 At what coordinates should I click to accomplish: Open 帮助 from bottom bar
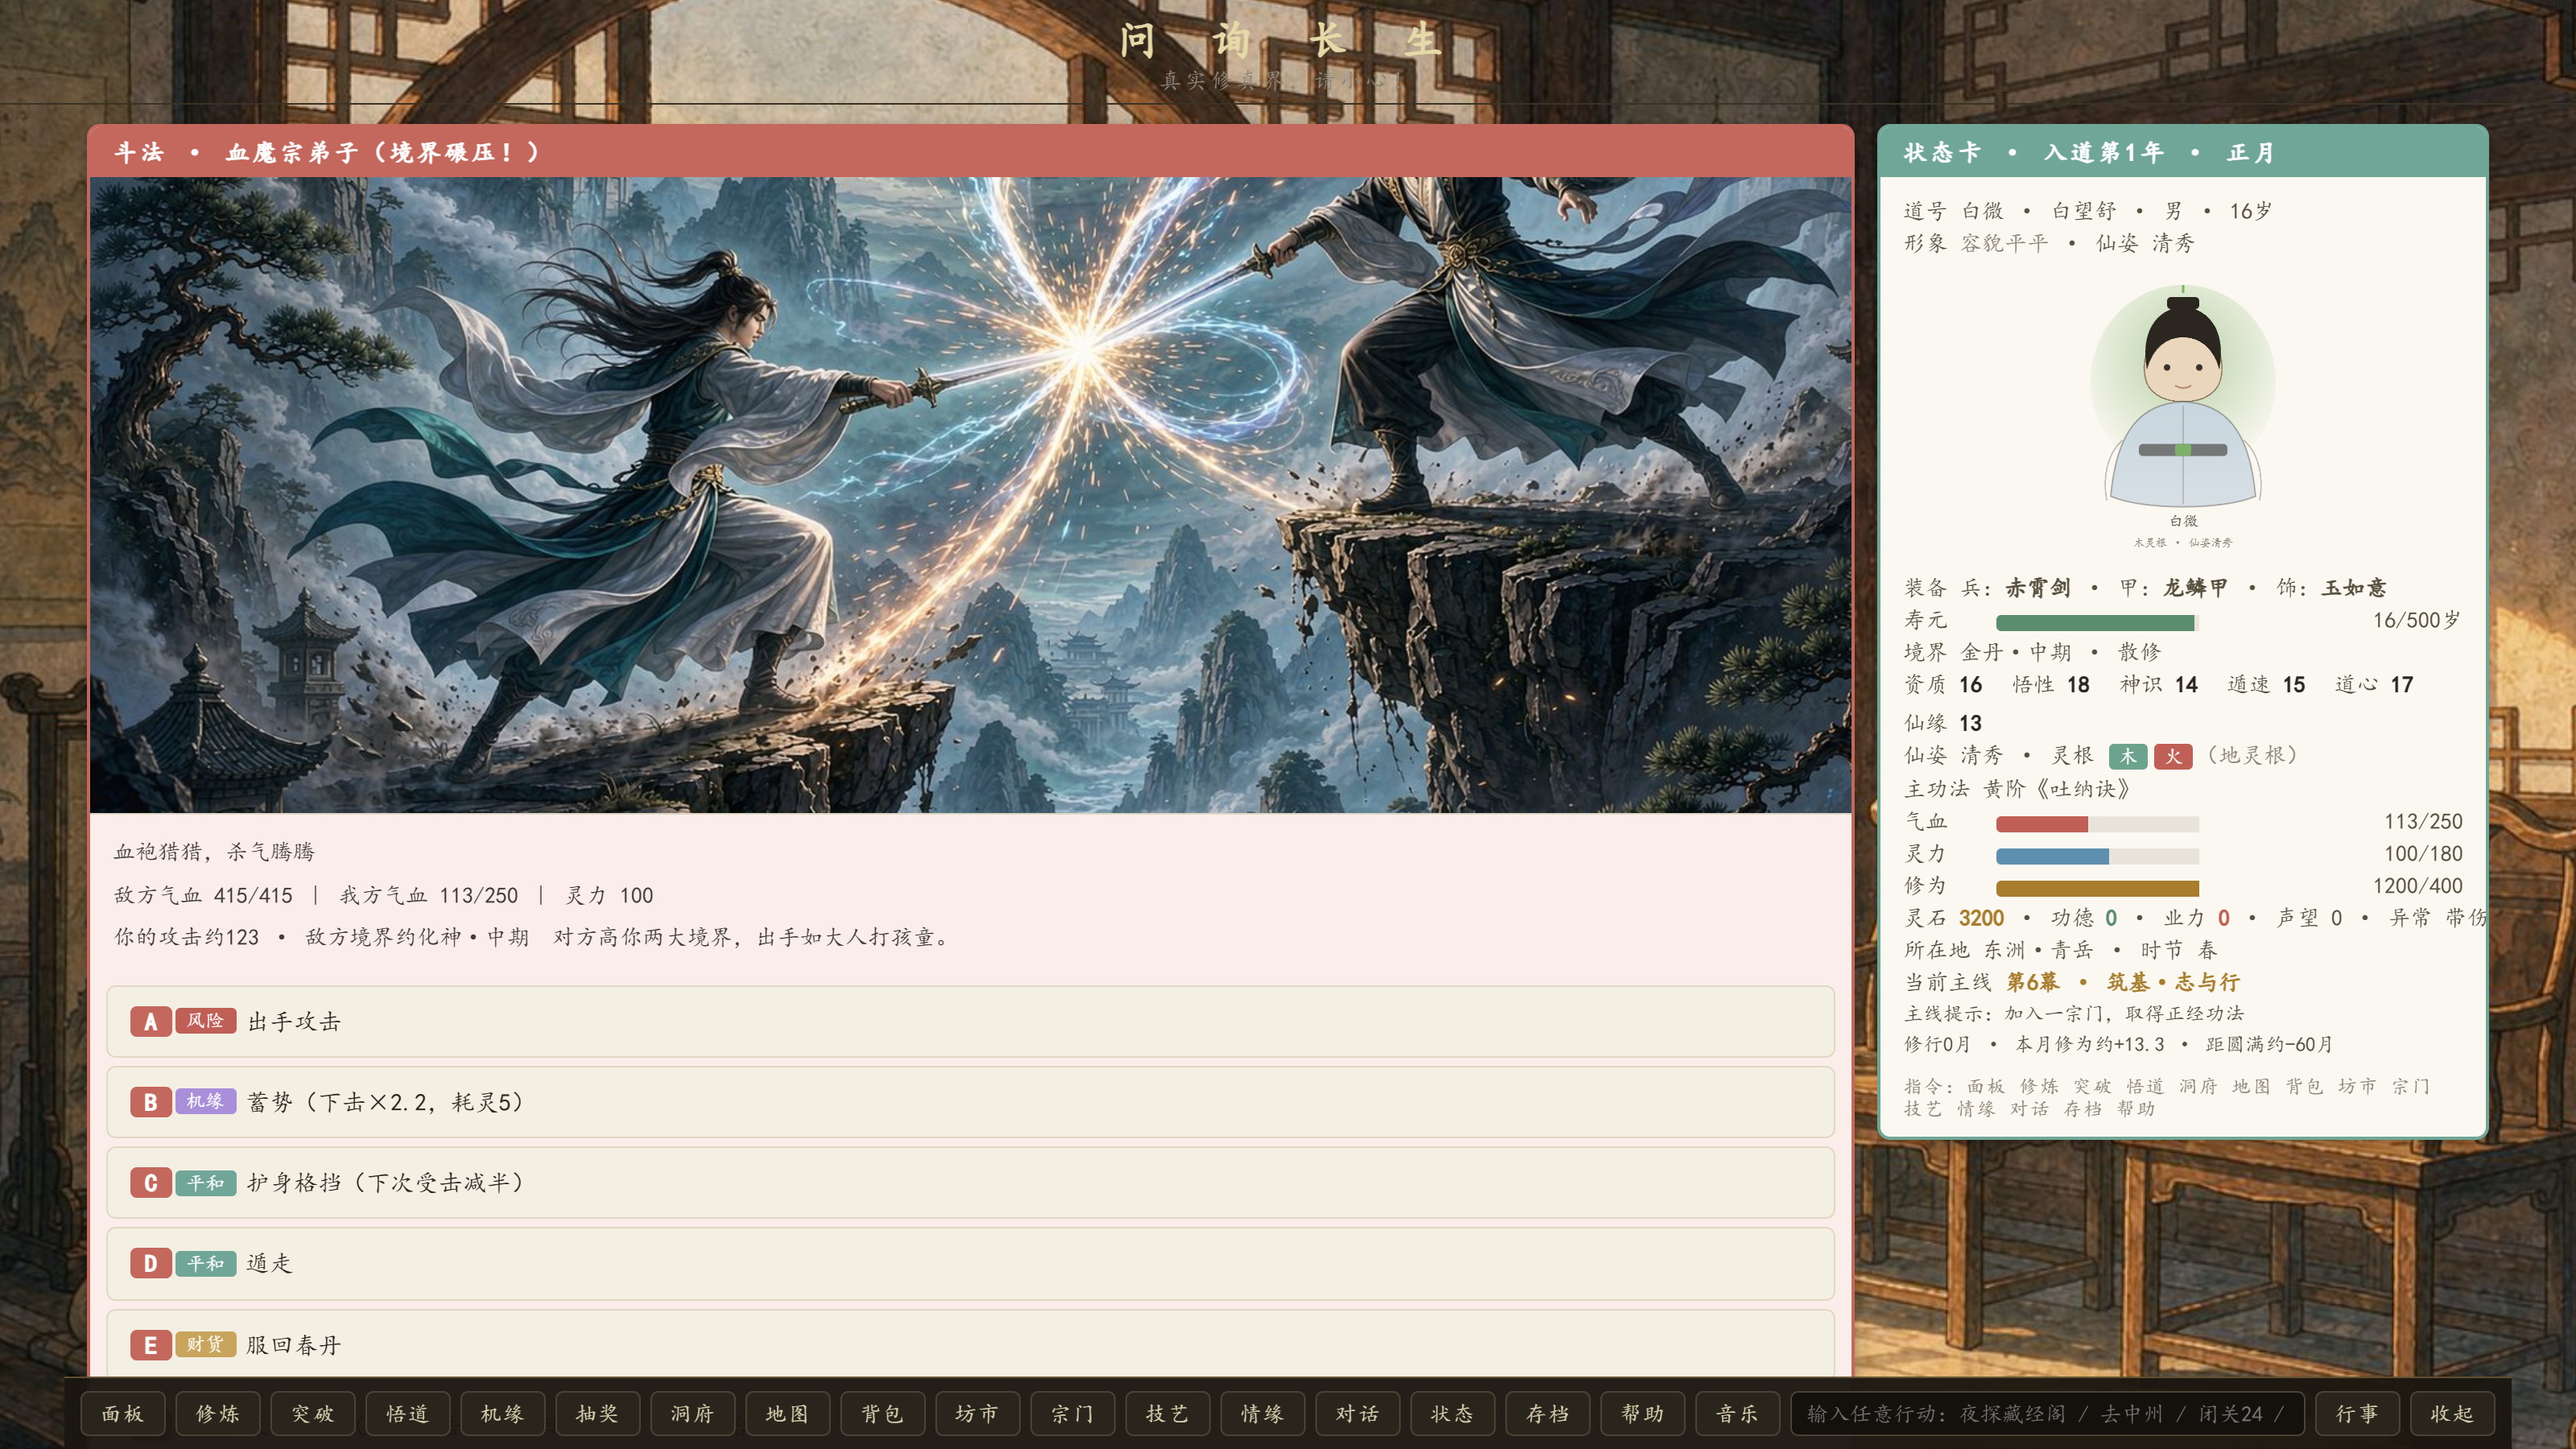point(1643,1413)
